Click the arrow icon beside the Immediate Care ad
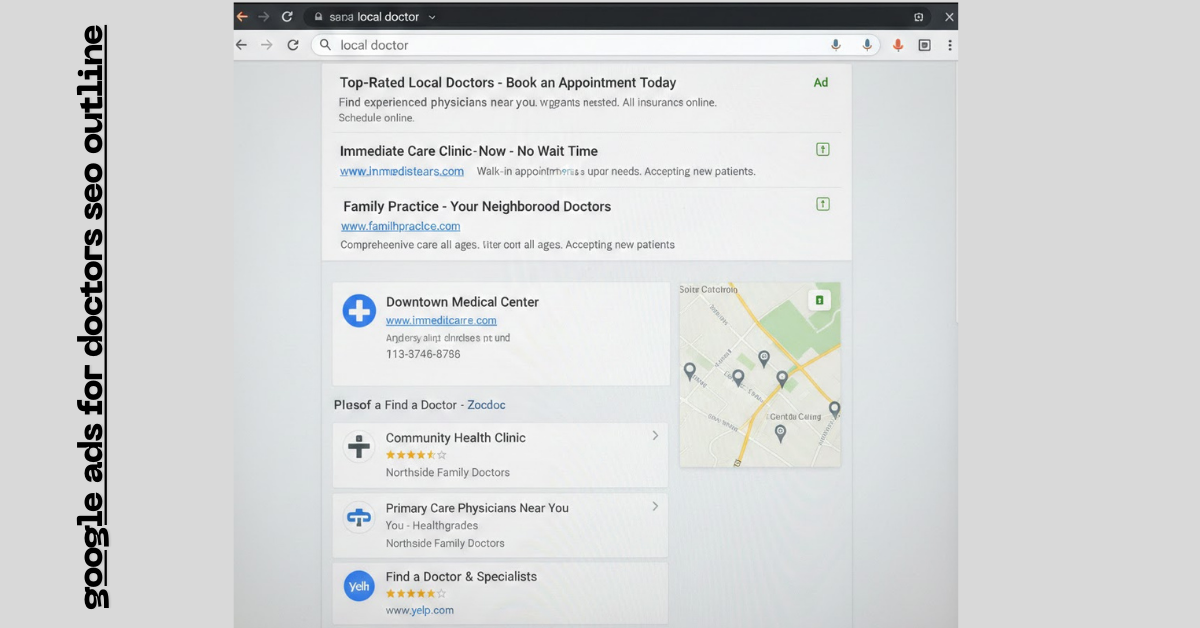Image resolution: width=1200 pixels, height=628 pixels. 822,148
